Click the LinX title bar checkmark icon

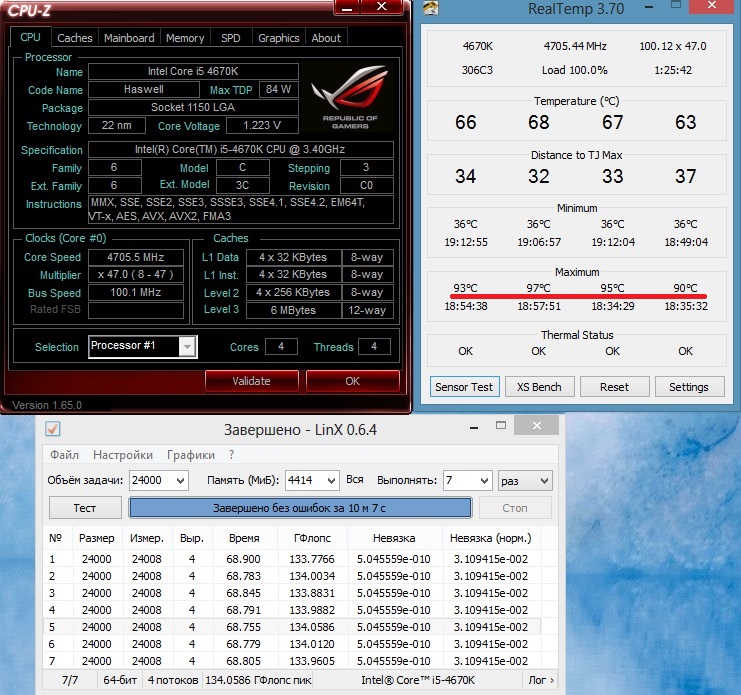pyautogui.click(x=52, y=429)
